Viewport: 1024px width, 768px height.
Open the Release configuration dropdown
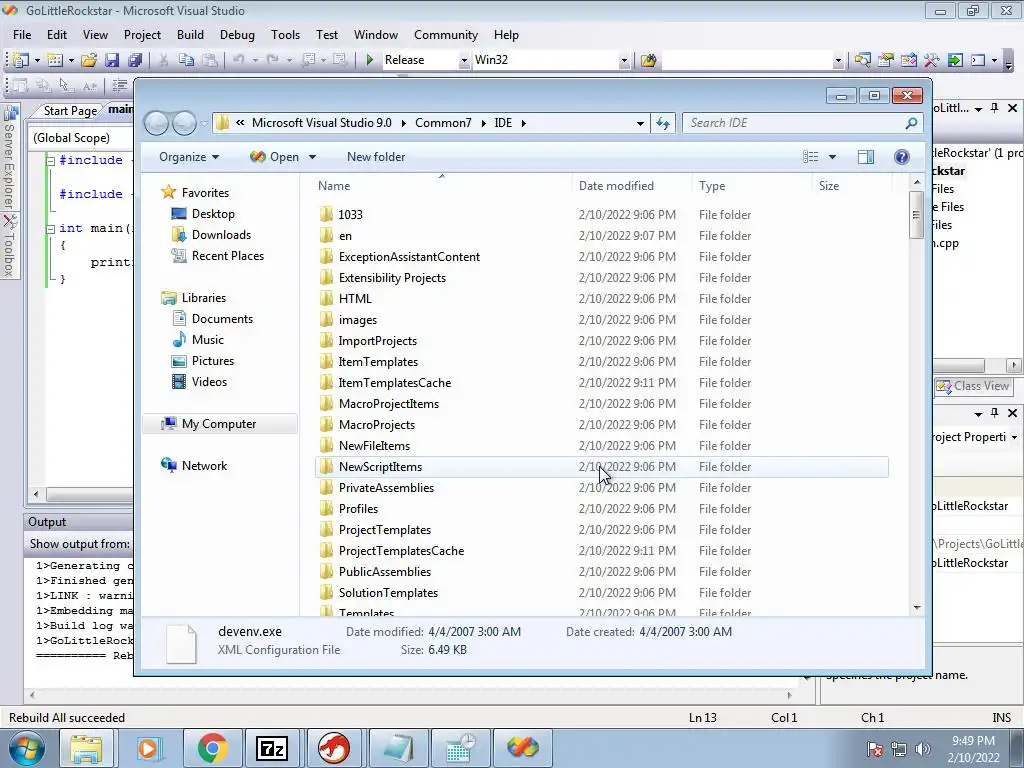[x=464, y=60]
